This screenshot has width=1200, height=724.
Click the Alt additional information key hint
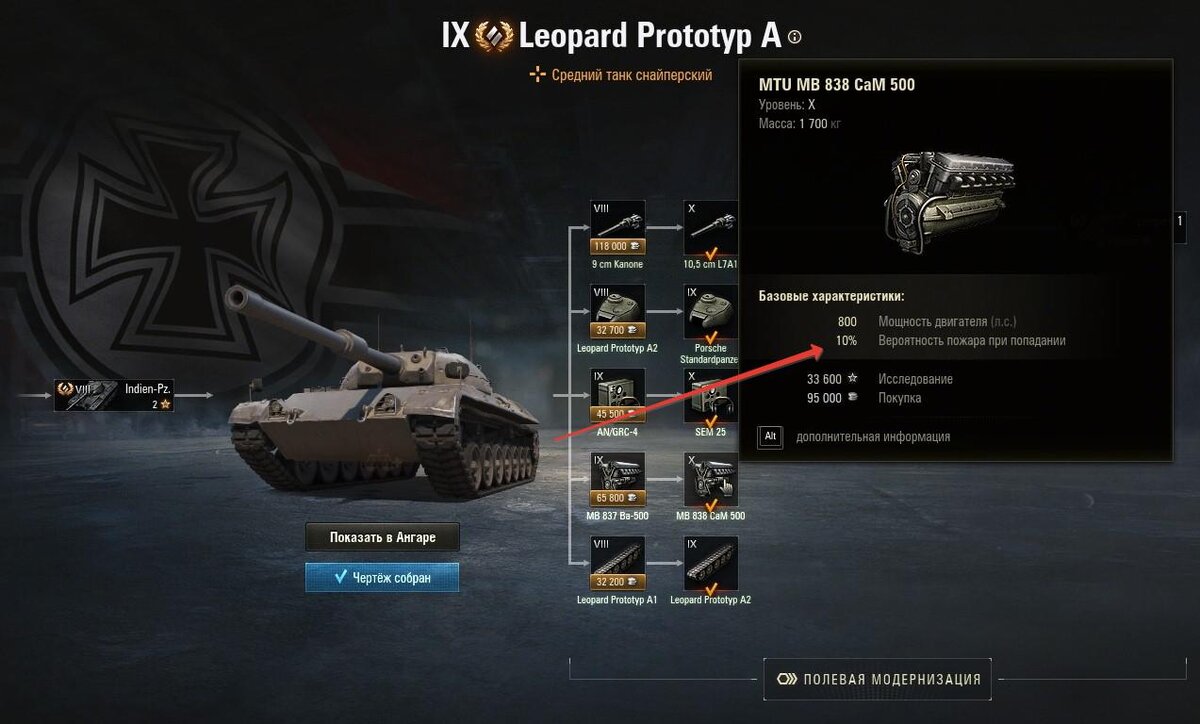click(x=769, y=437)
